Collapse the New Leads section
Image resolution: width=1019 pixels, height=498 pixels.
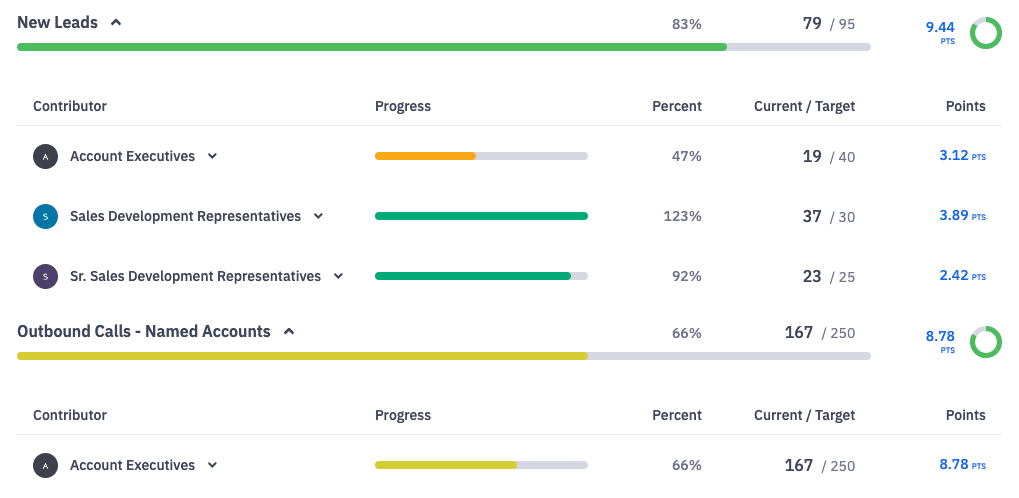(x=116, y=22)
